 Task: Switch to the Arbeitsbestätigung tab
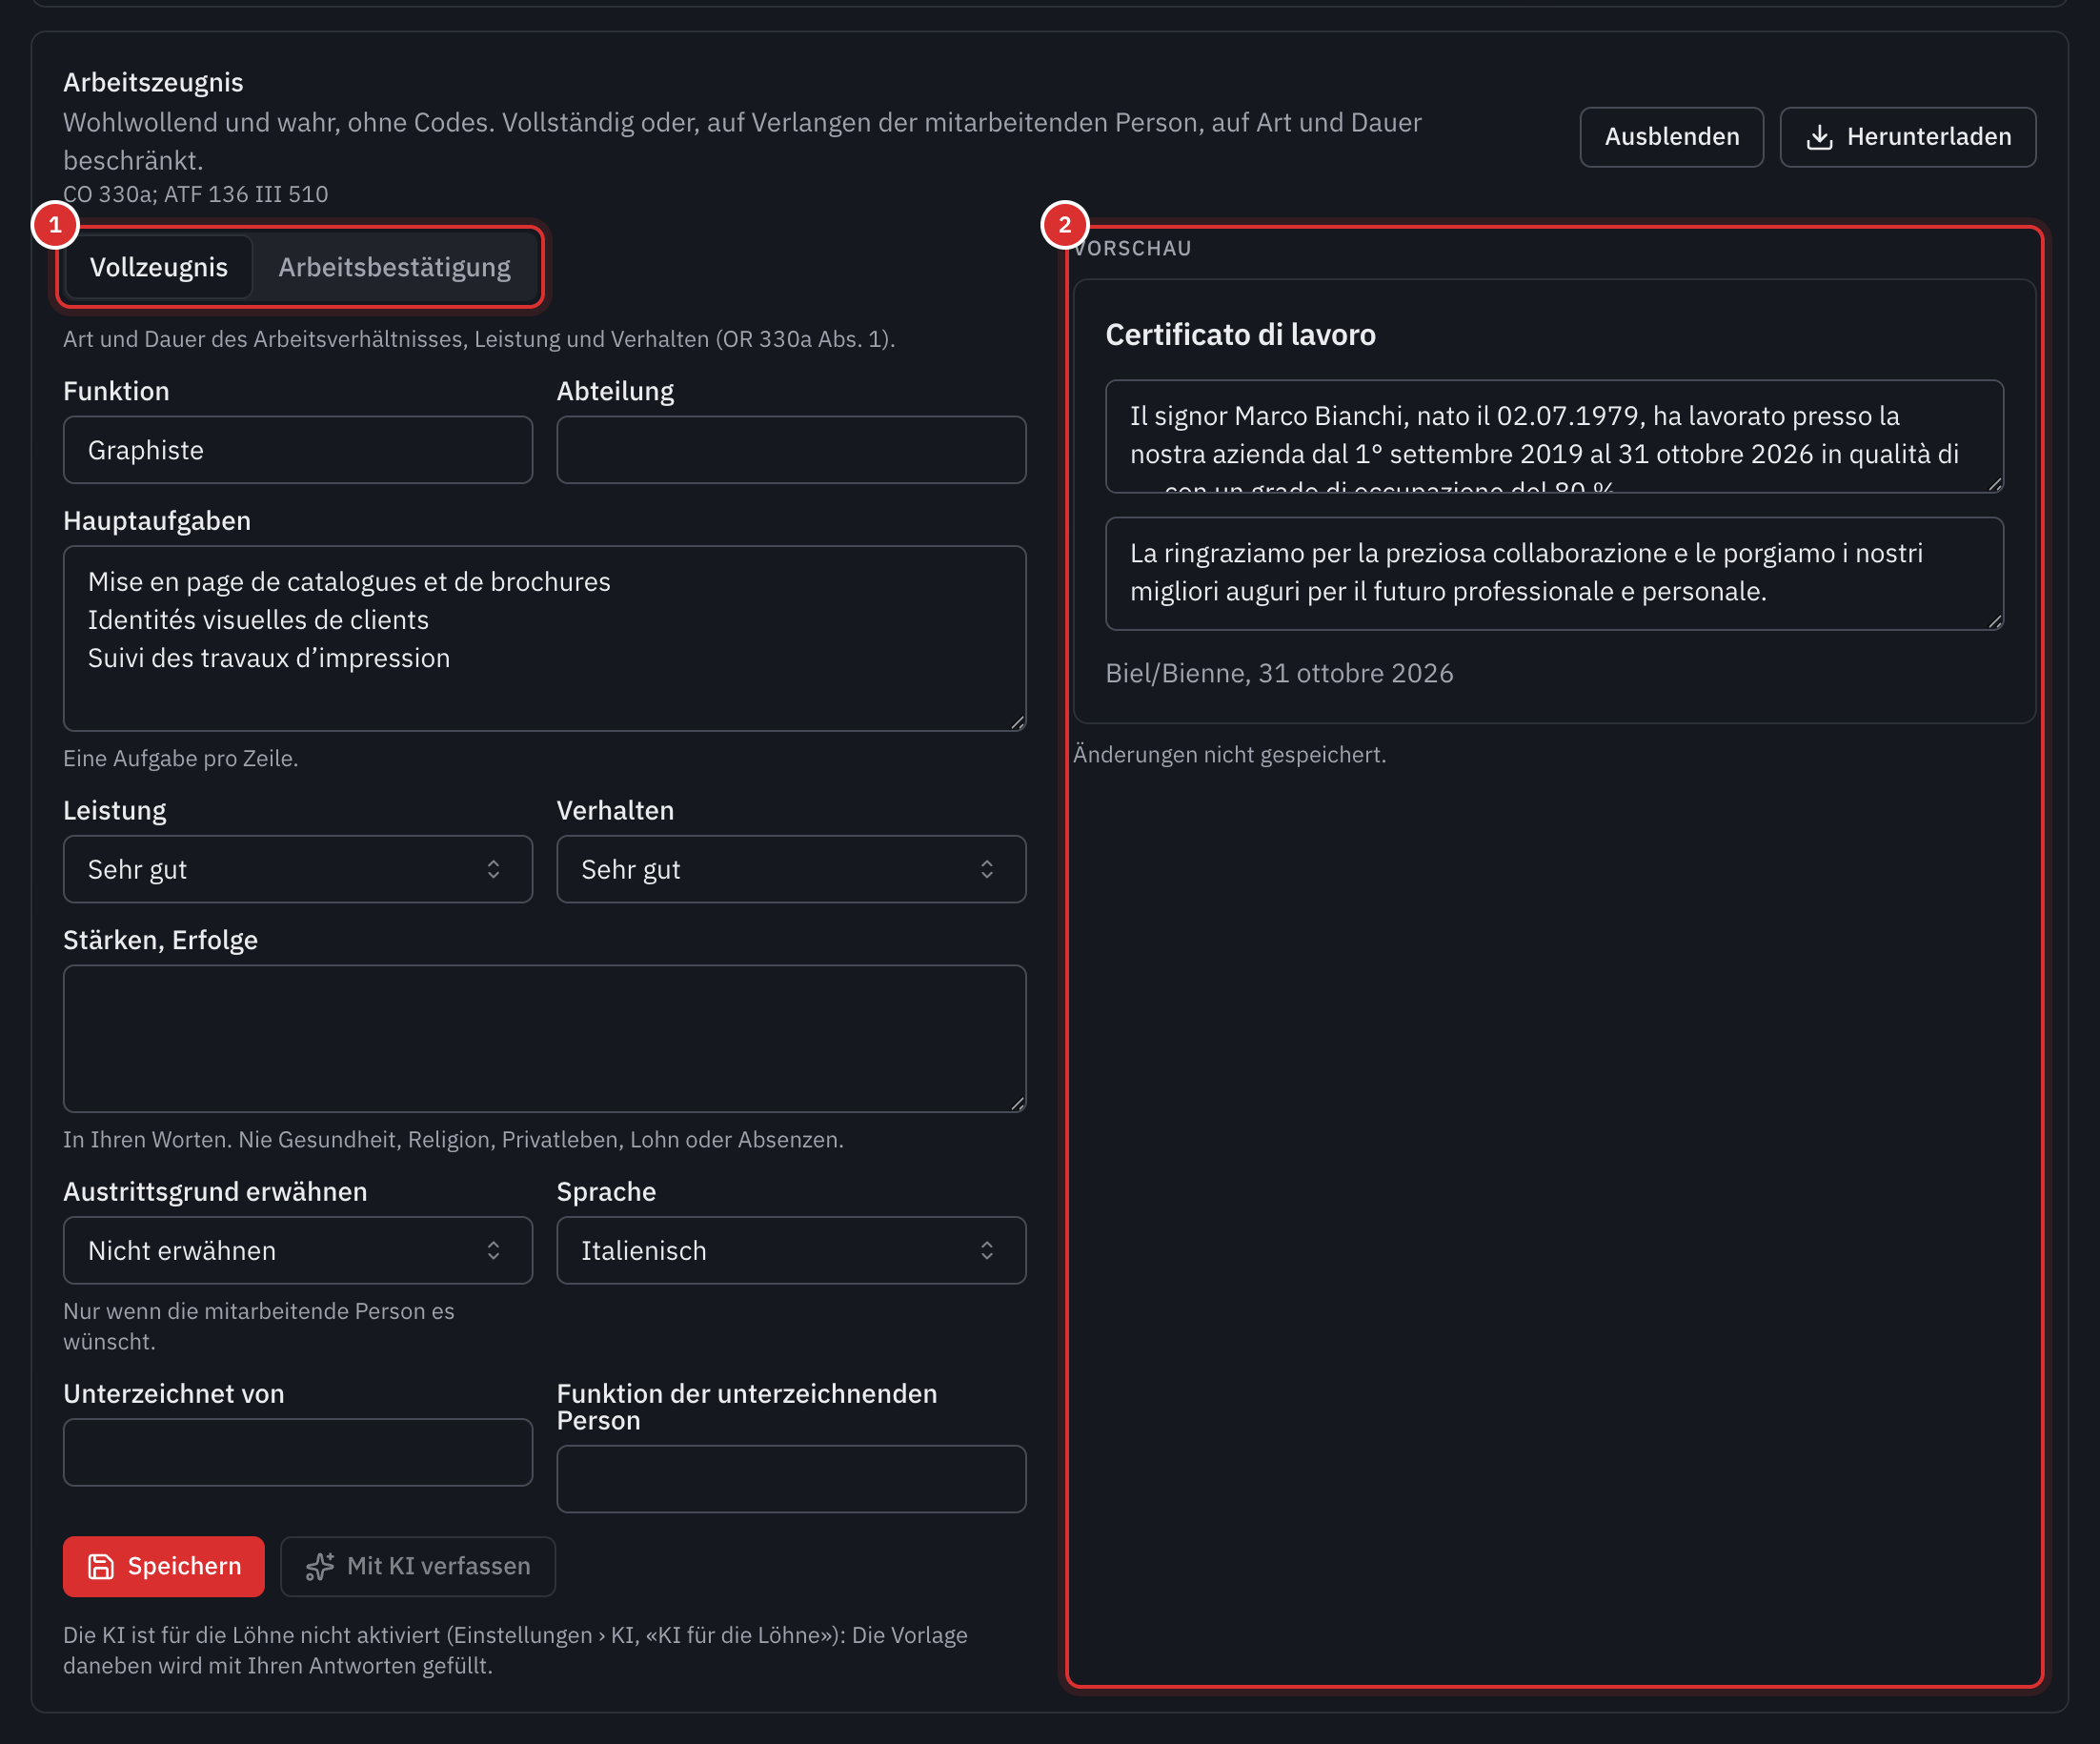click(394, 267)
